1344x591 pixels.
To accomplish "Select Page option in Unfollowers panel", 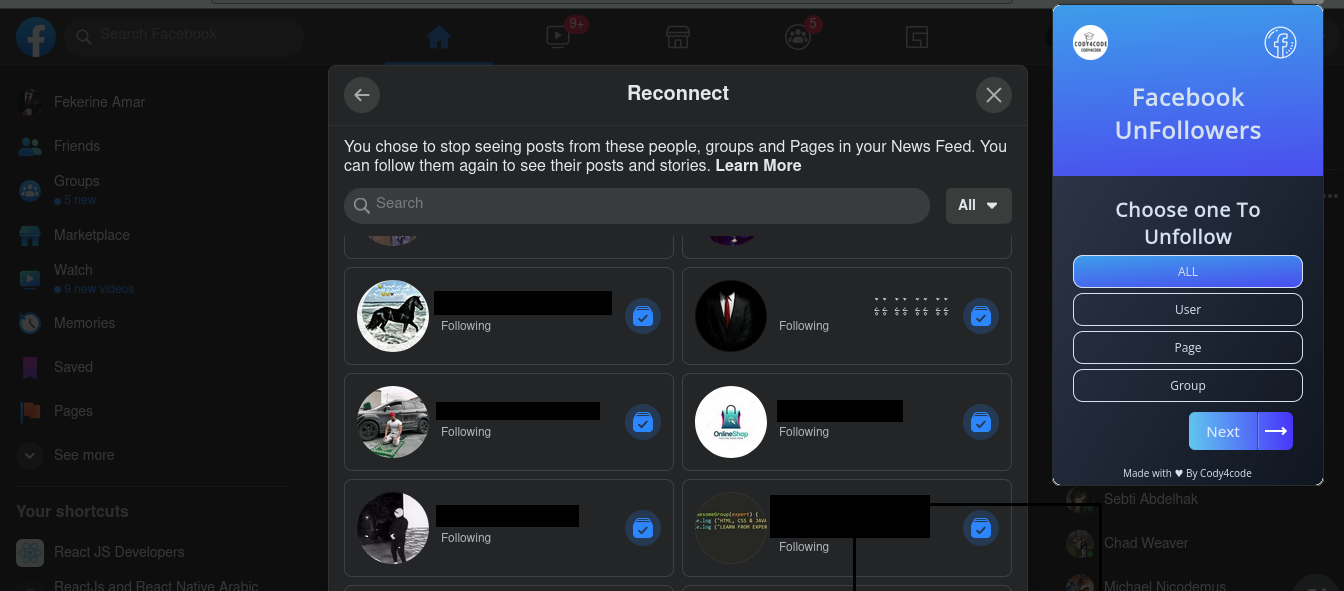I will [x=1188, y=348].
